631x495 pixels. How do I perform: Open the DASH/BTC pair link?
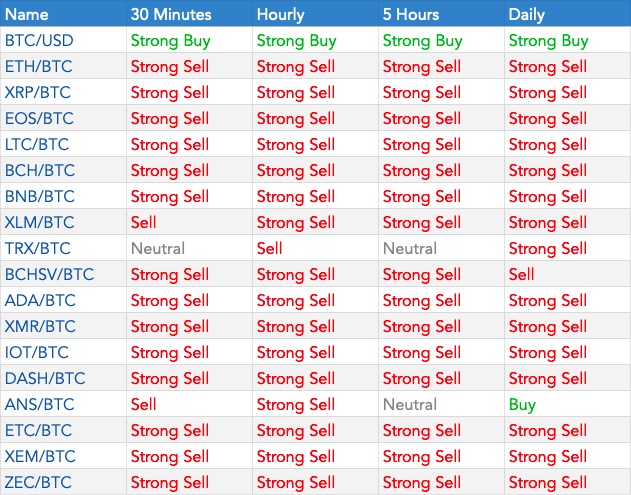(x=45, y=378)
